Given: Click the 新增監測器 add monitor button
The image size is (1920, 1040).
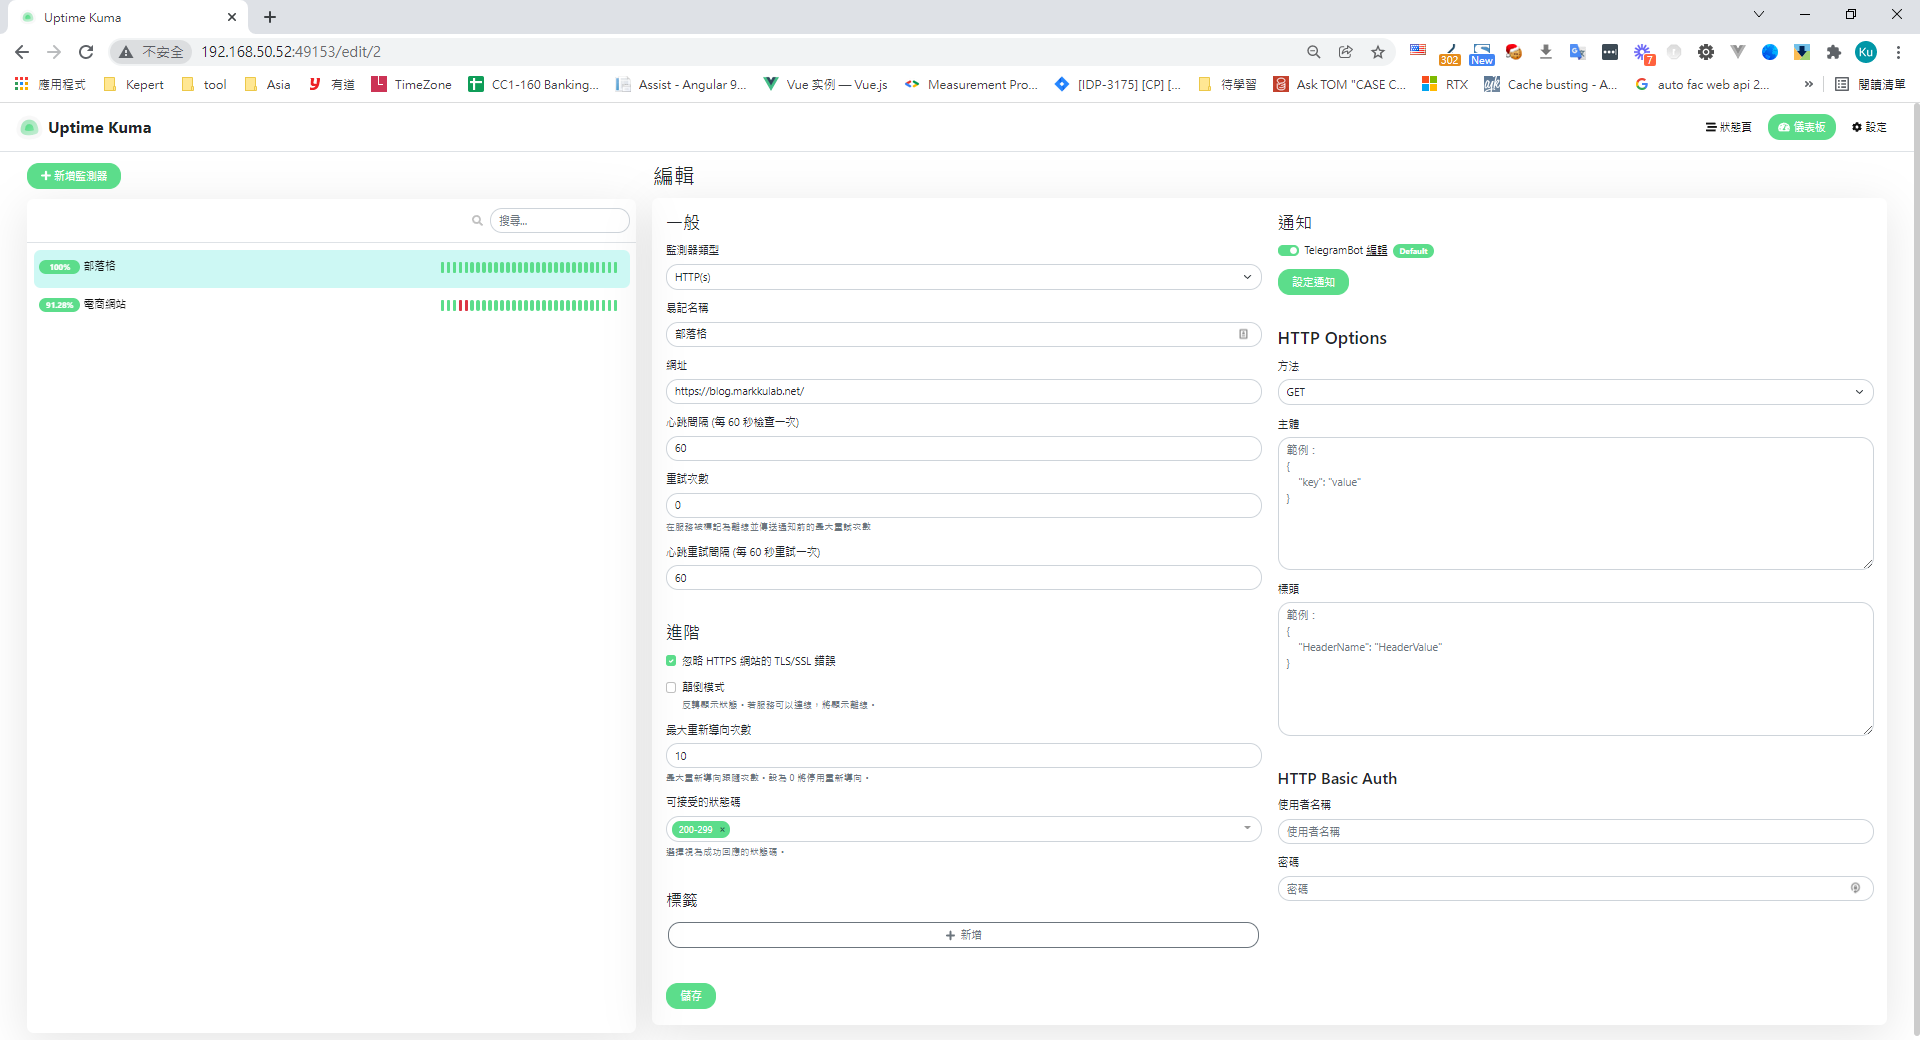Looking at the screenshot, I should 74,176.
